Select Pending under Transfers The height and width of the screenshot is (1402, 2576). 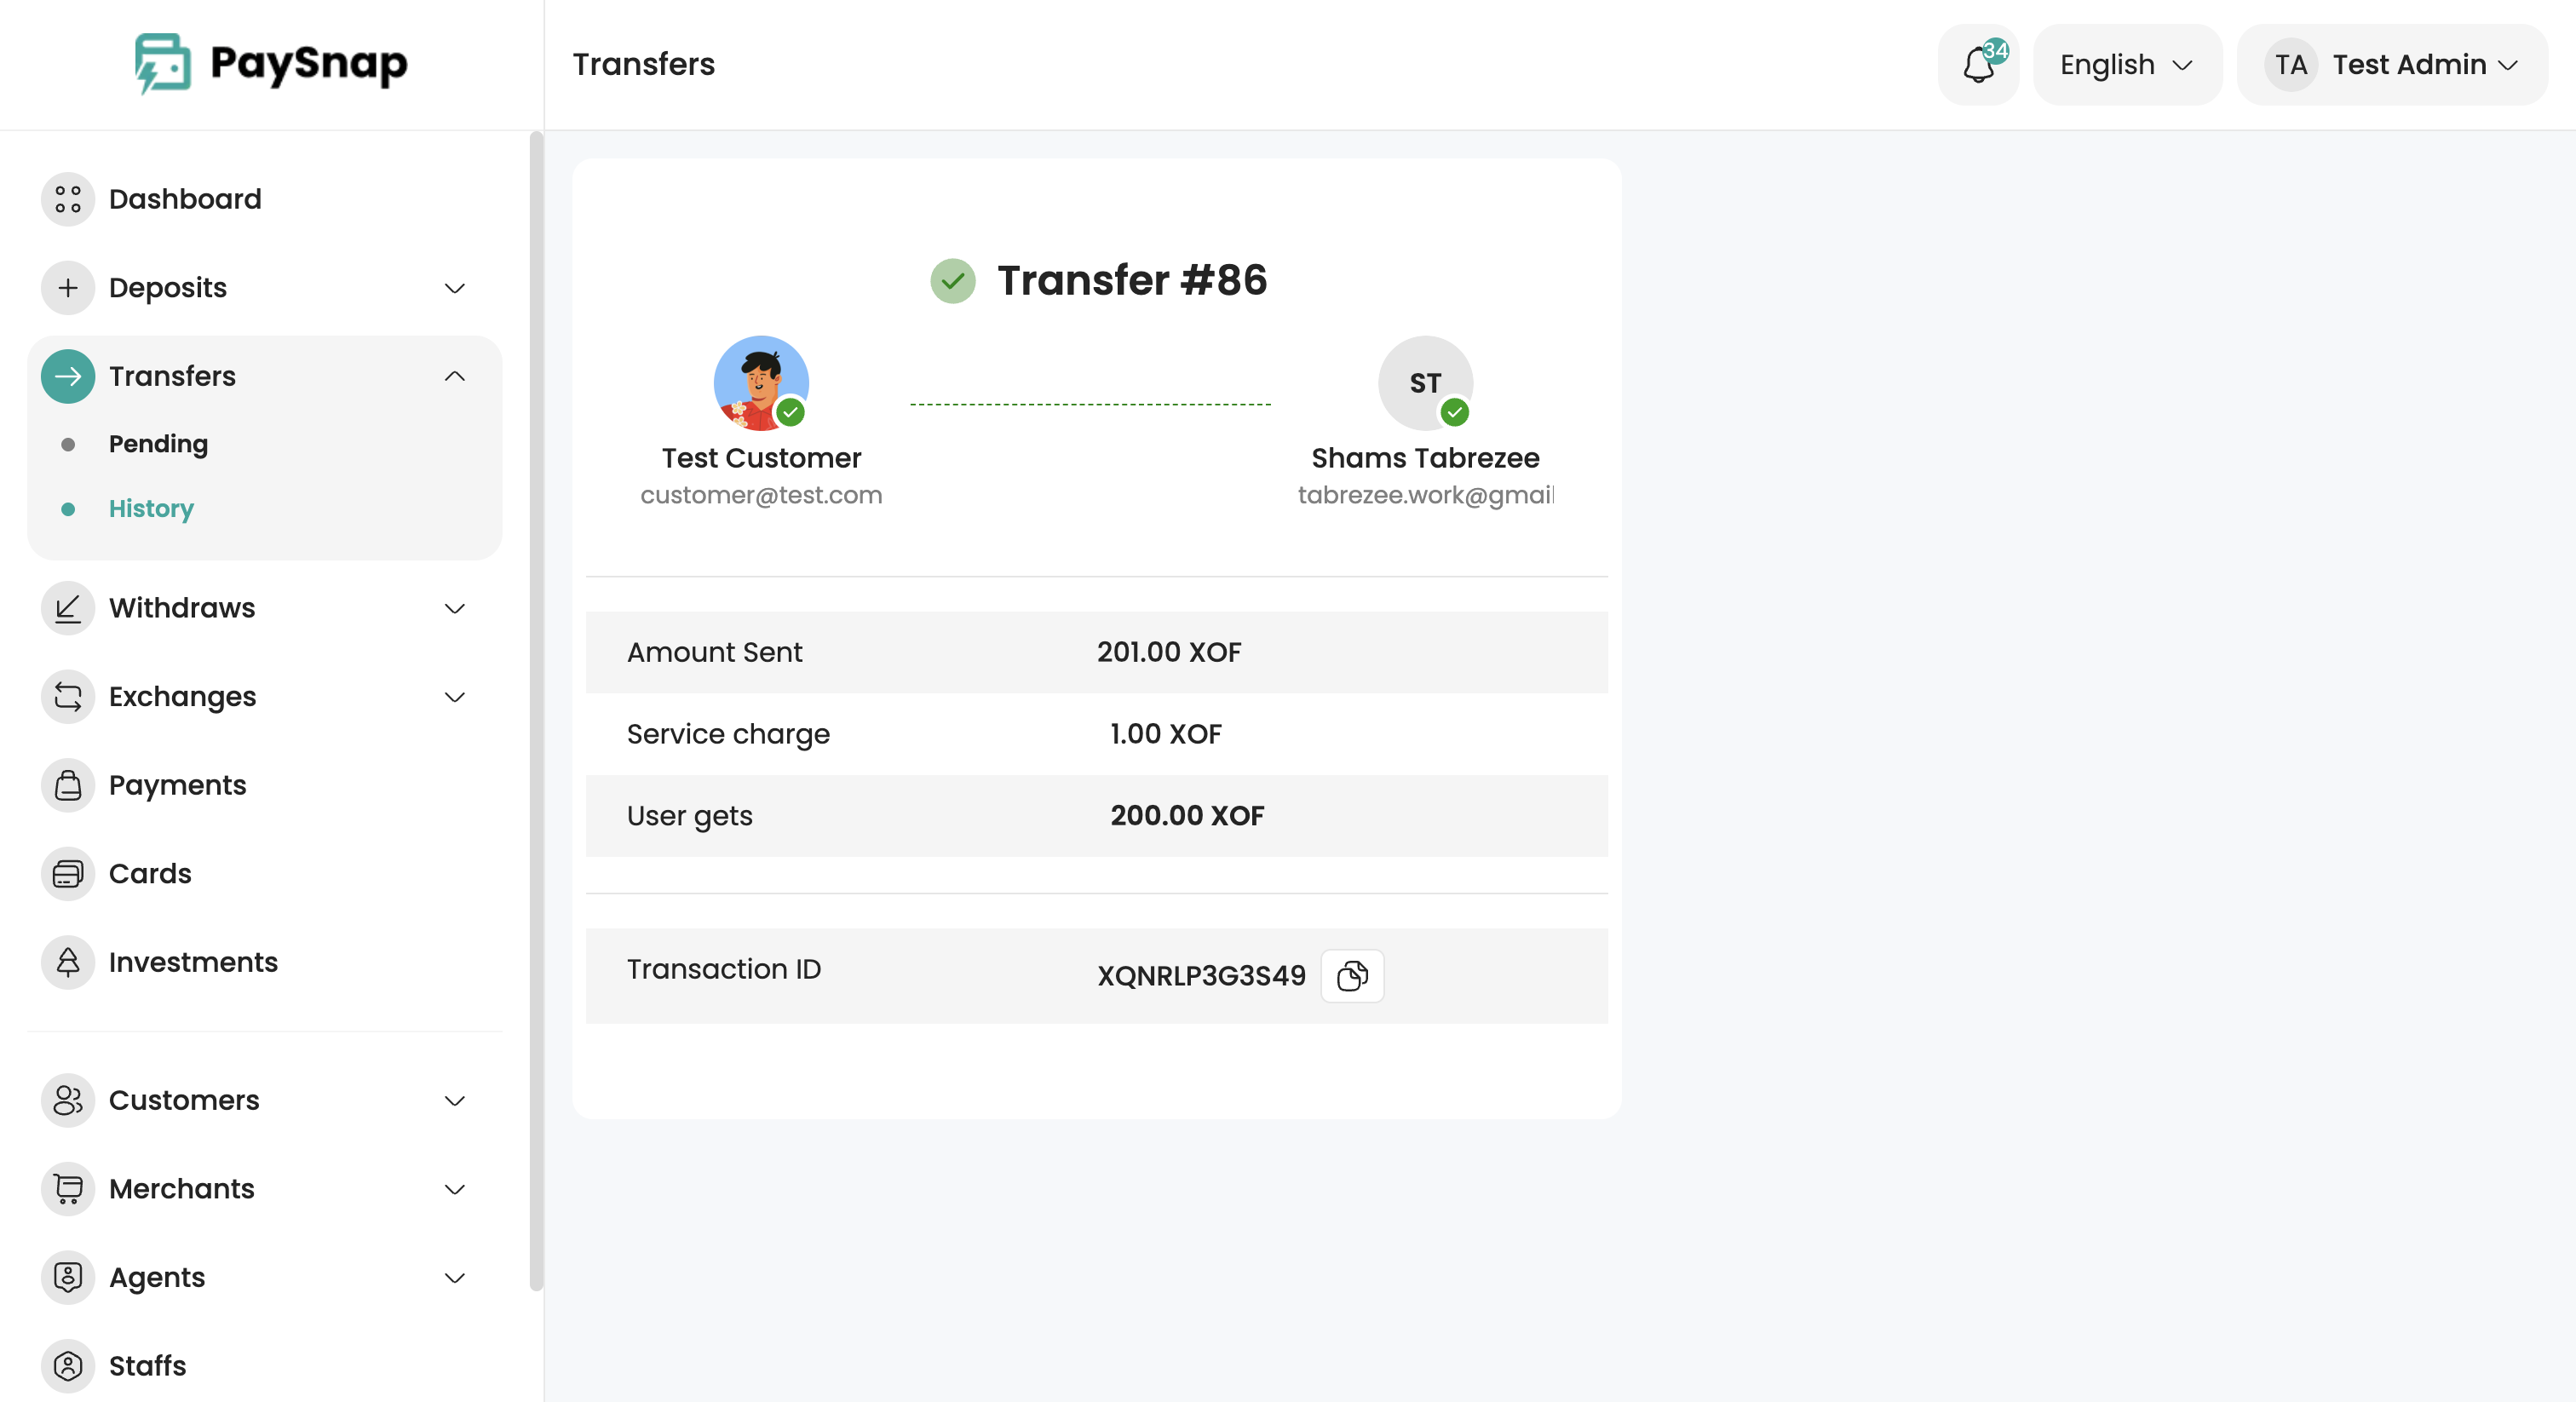coord(158,443)
